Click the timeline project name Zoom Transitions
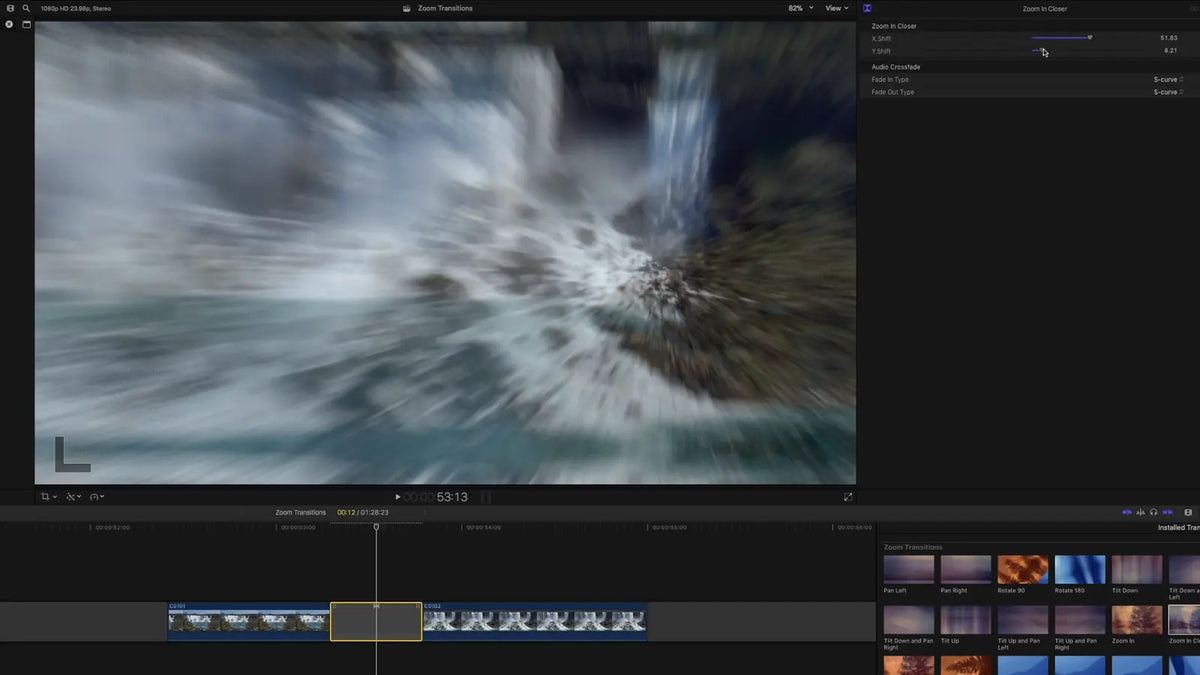Viewport: 1200px width, 675px height. point(301,512)
